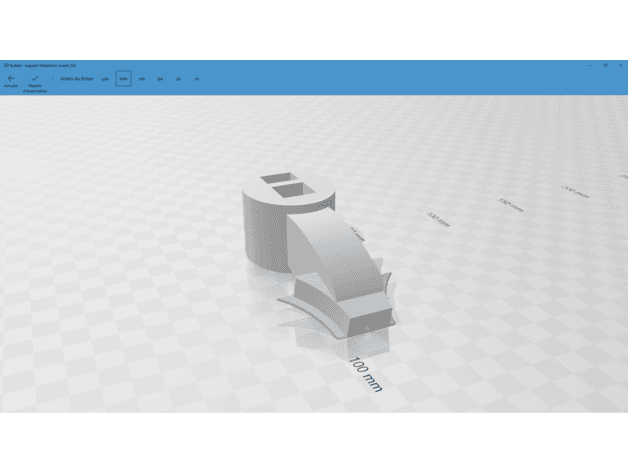
Task: Close the 3D Builder window
Action: pyautogui.click(x=620, y=65)
